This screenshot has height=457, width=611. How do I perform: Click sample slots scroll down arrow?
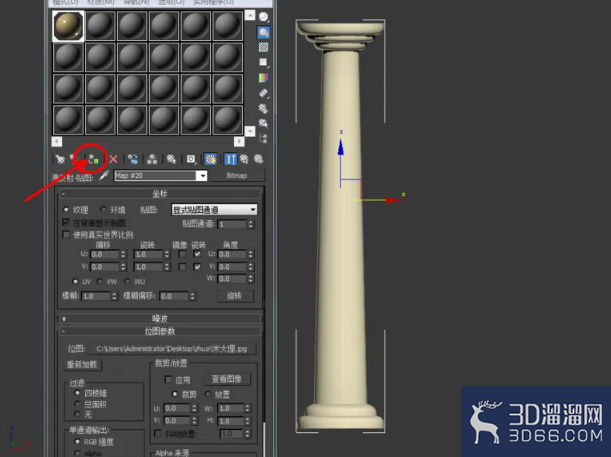pos(250,131)
